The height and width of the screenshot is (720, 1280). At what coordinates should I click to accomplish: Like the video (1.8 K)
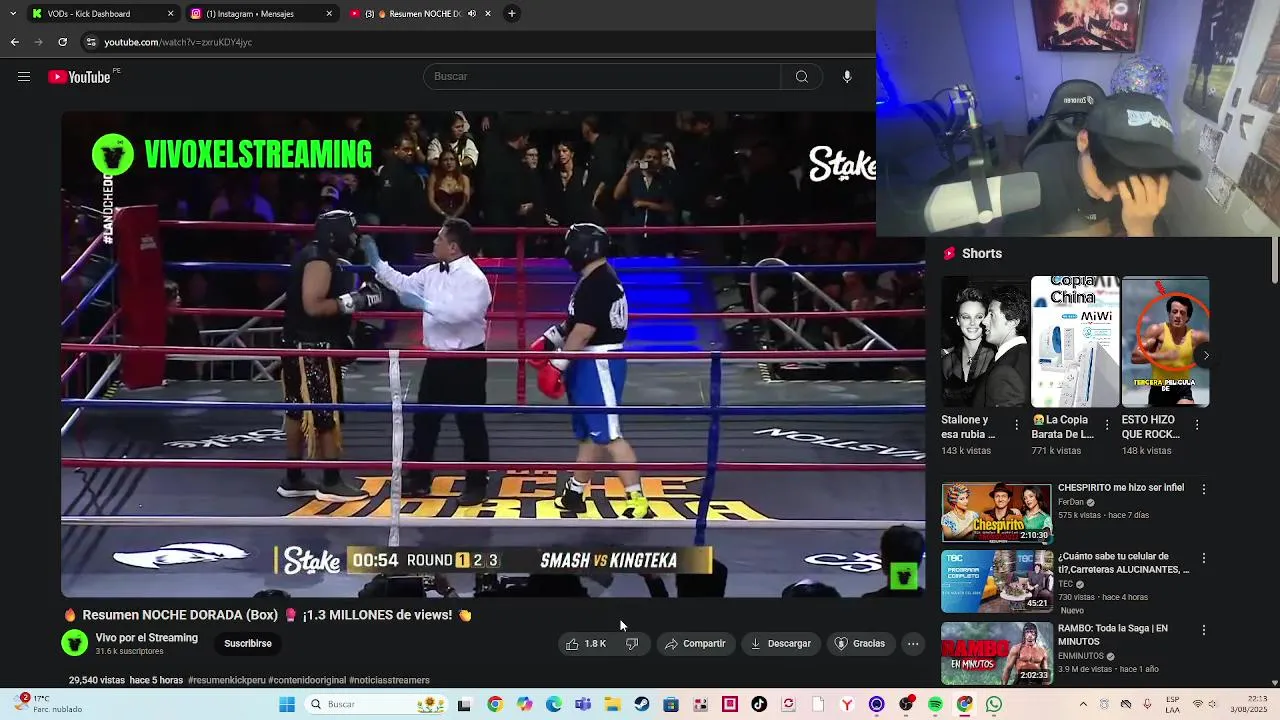(x=585, y=644)
